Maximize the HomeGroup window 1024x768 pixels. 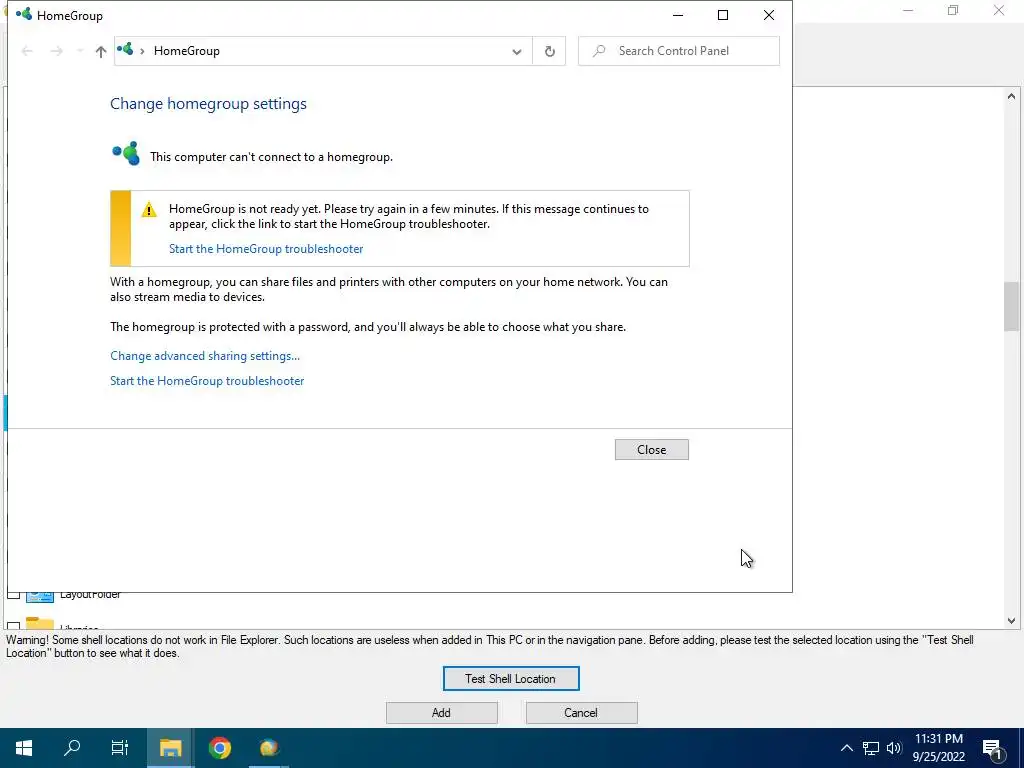tap(723, 15)
